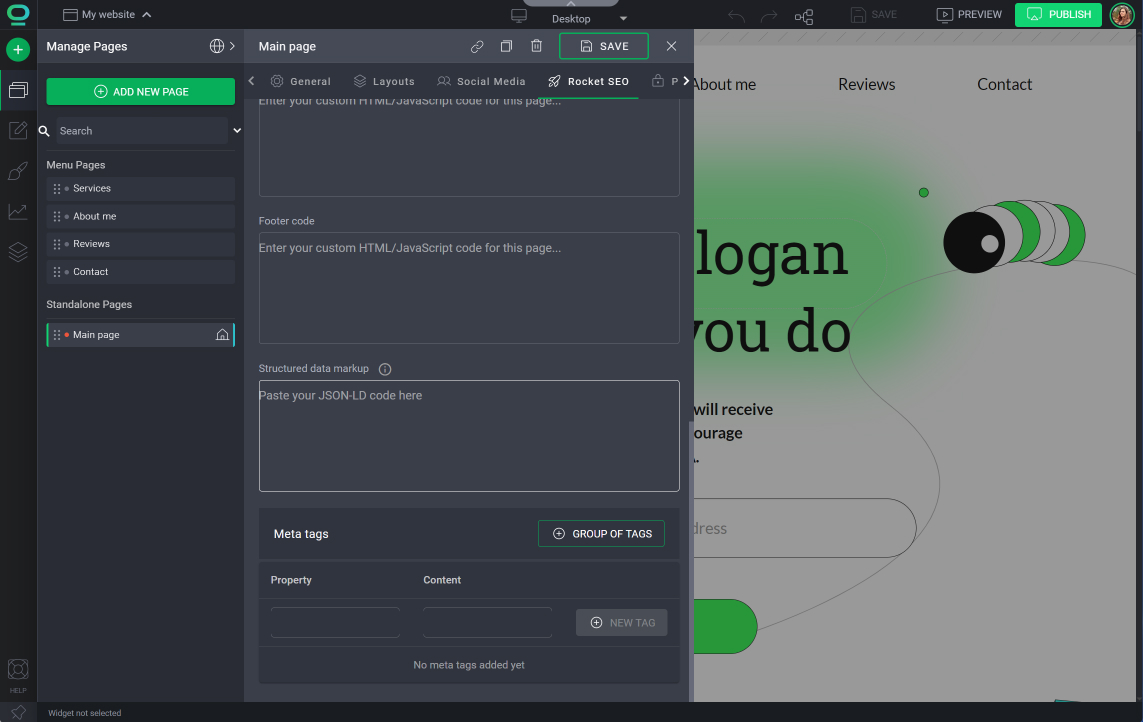The height and width of the screenshot is (722, 1143).
Task: Click Contact link in the website preview
Action: [1004, 85]
